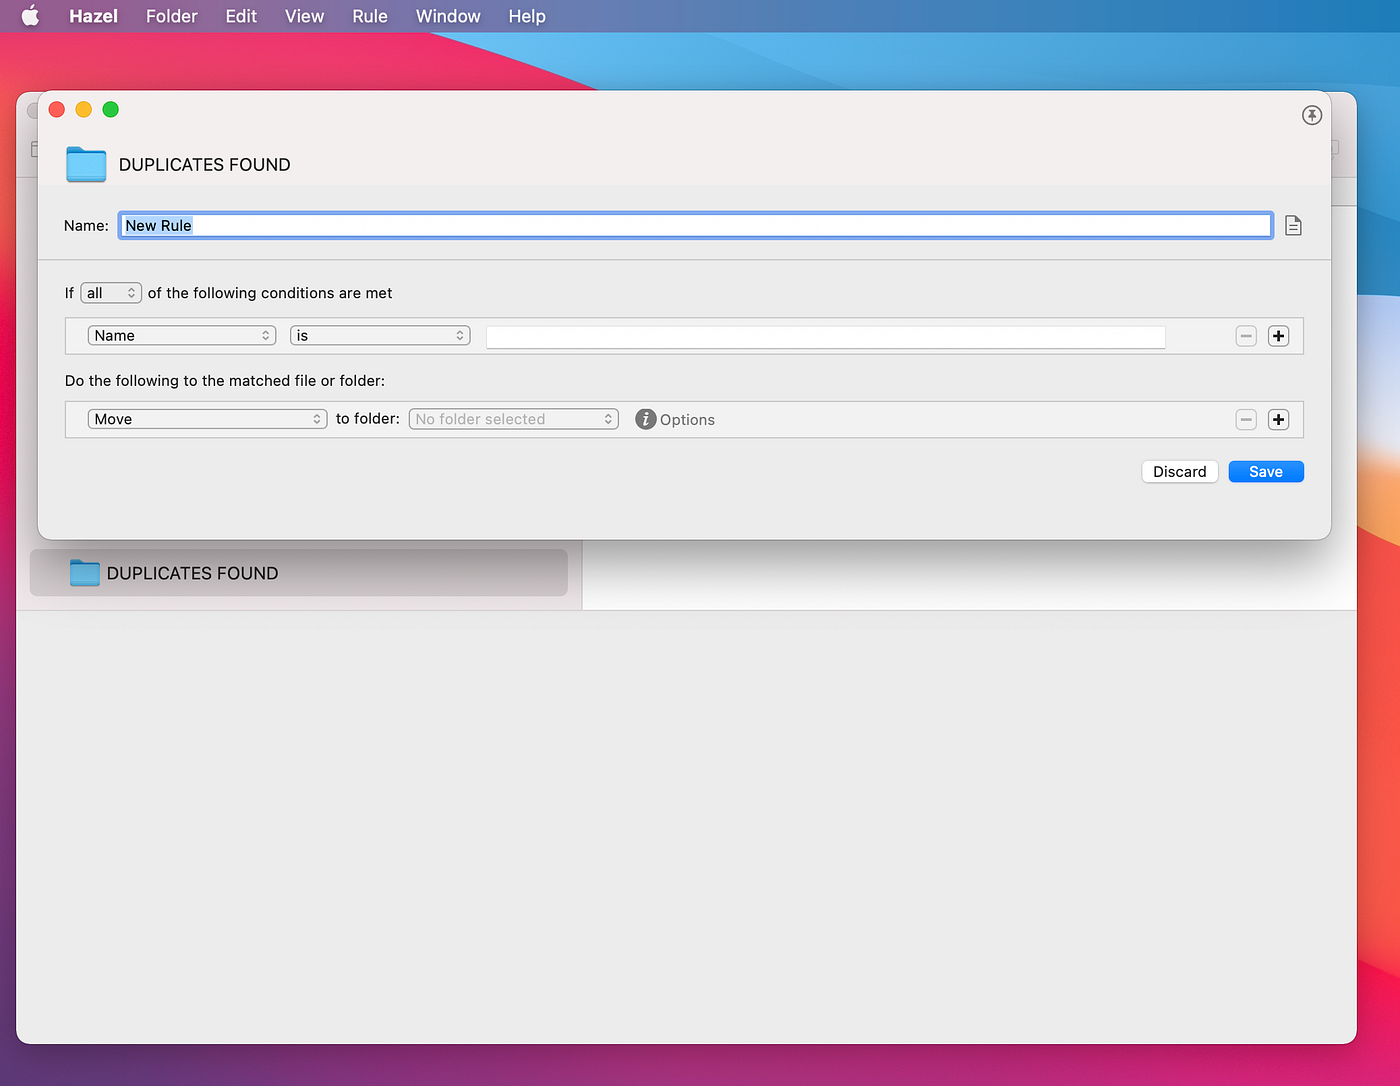Open the View menu
The image size is (1400, 1086).
[x=305, y=16]
